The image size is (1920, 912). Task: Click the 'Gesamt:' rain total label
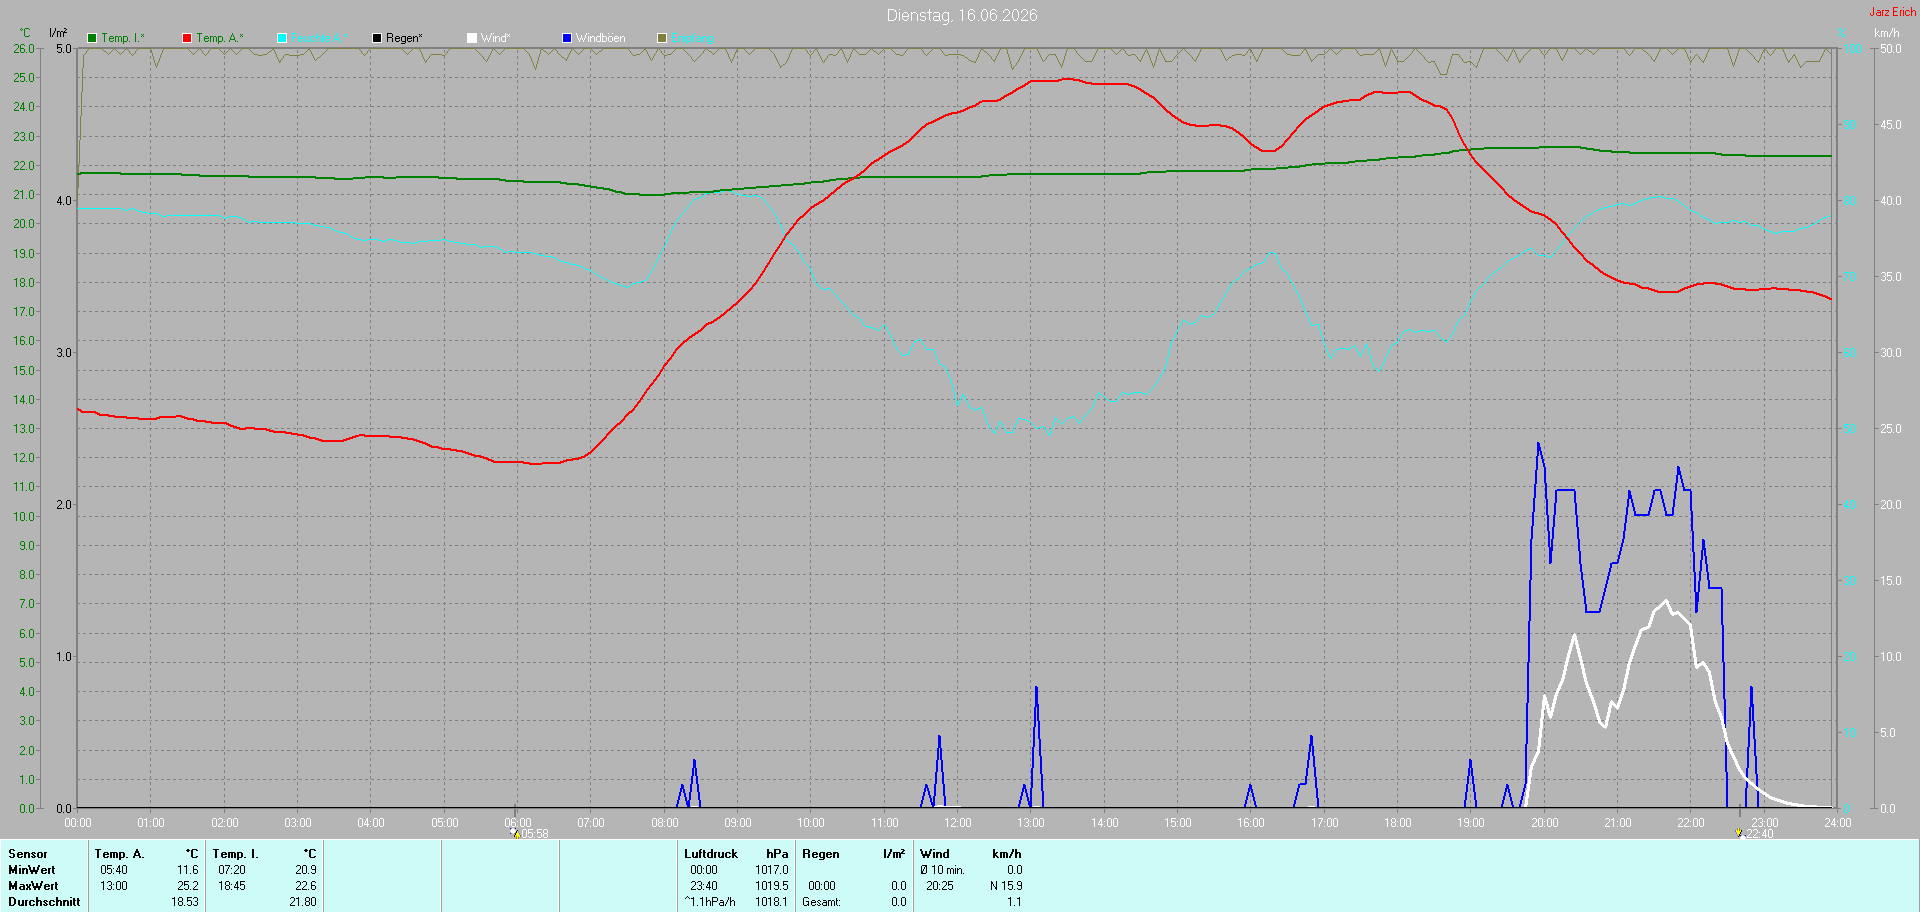tap(822, 902)
